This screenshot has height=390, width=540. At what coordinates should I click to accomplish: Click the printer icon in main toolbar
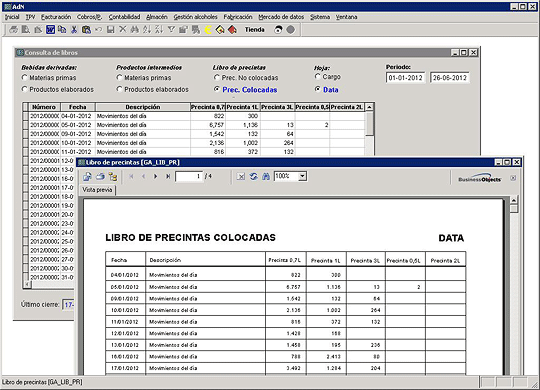pos(13,30)
